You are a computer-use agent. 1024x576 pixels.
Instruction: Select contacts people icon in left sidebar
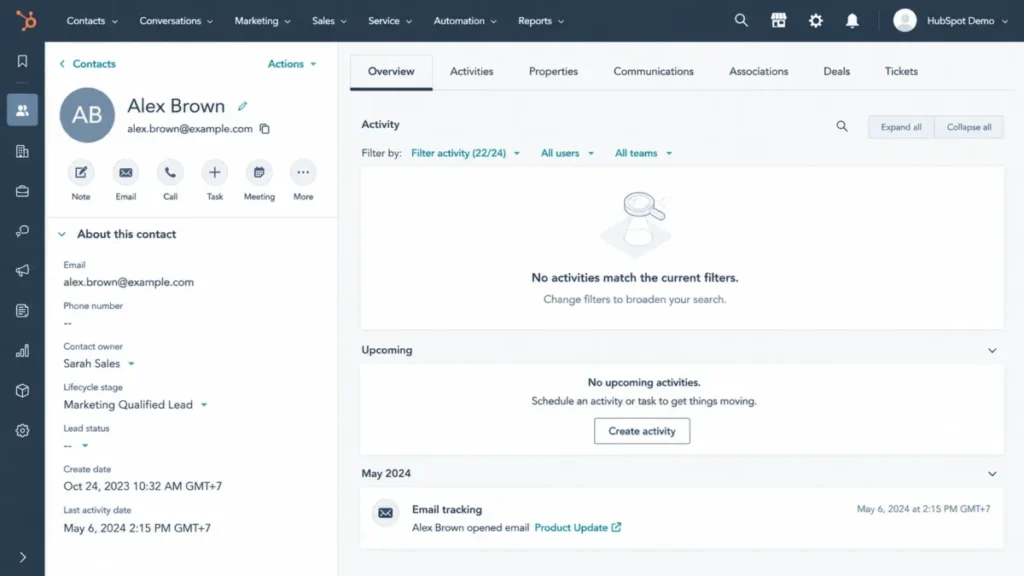coord(22,110)
